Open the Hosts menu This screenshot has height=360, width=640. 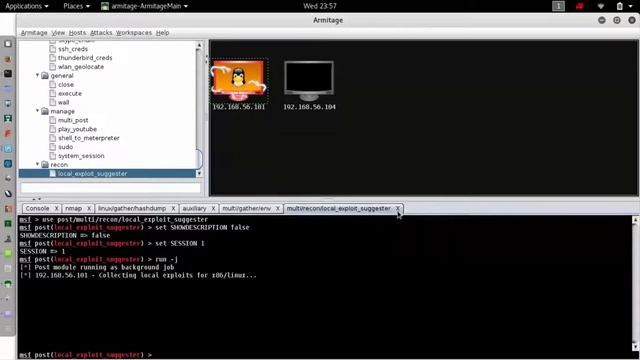[x=77, y=33]
